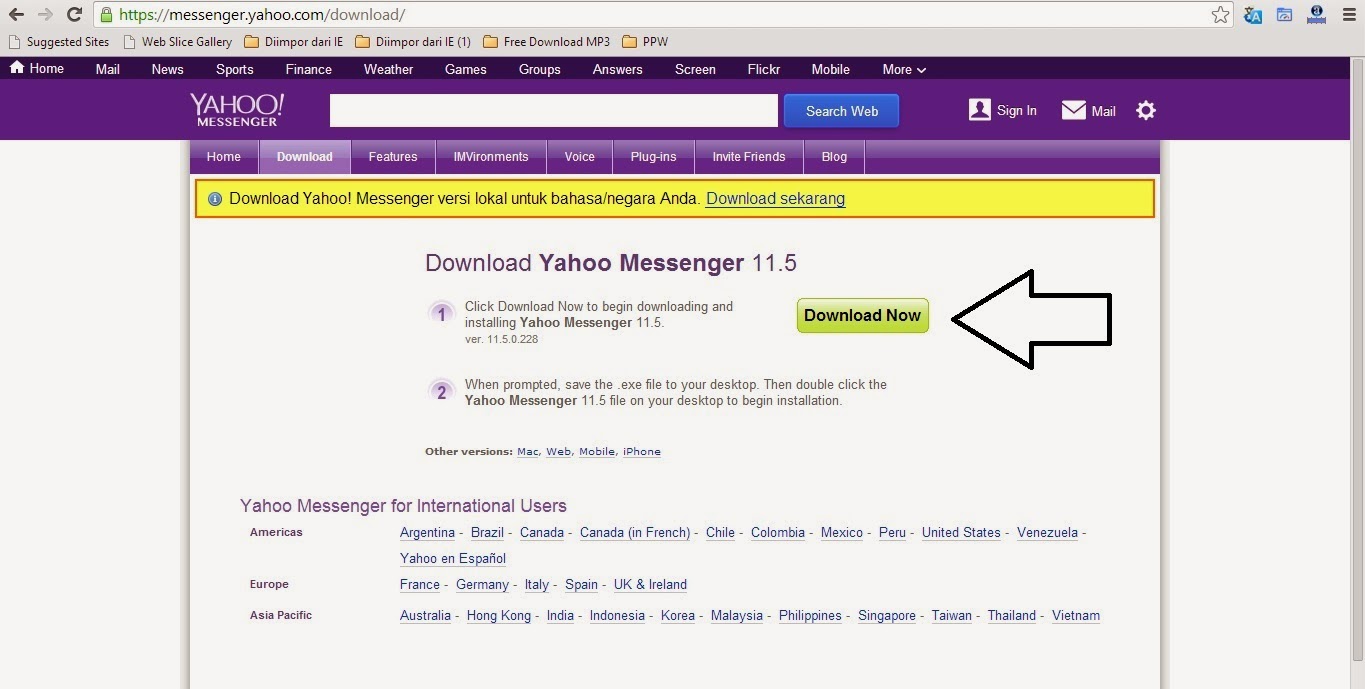
Task: Select Germany under Europe
Action: click(x=482, y=585)
